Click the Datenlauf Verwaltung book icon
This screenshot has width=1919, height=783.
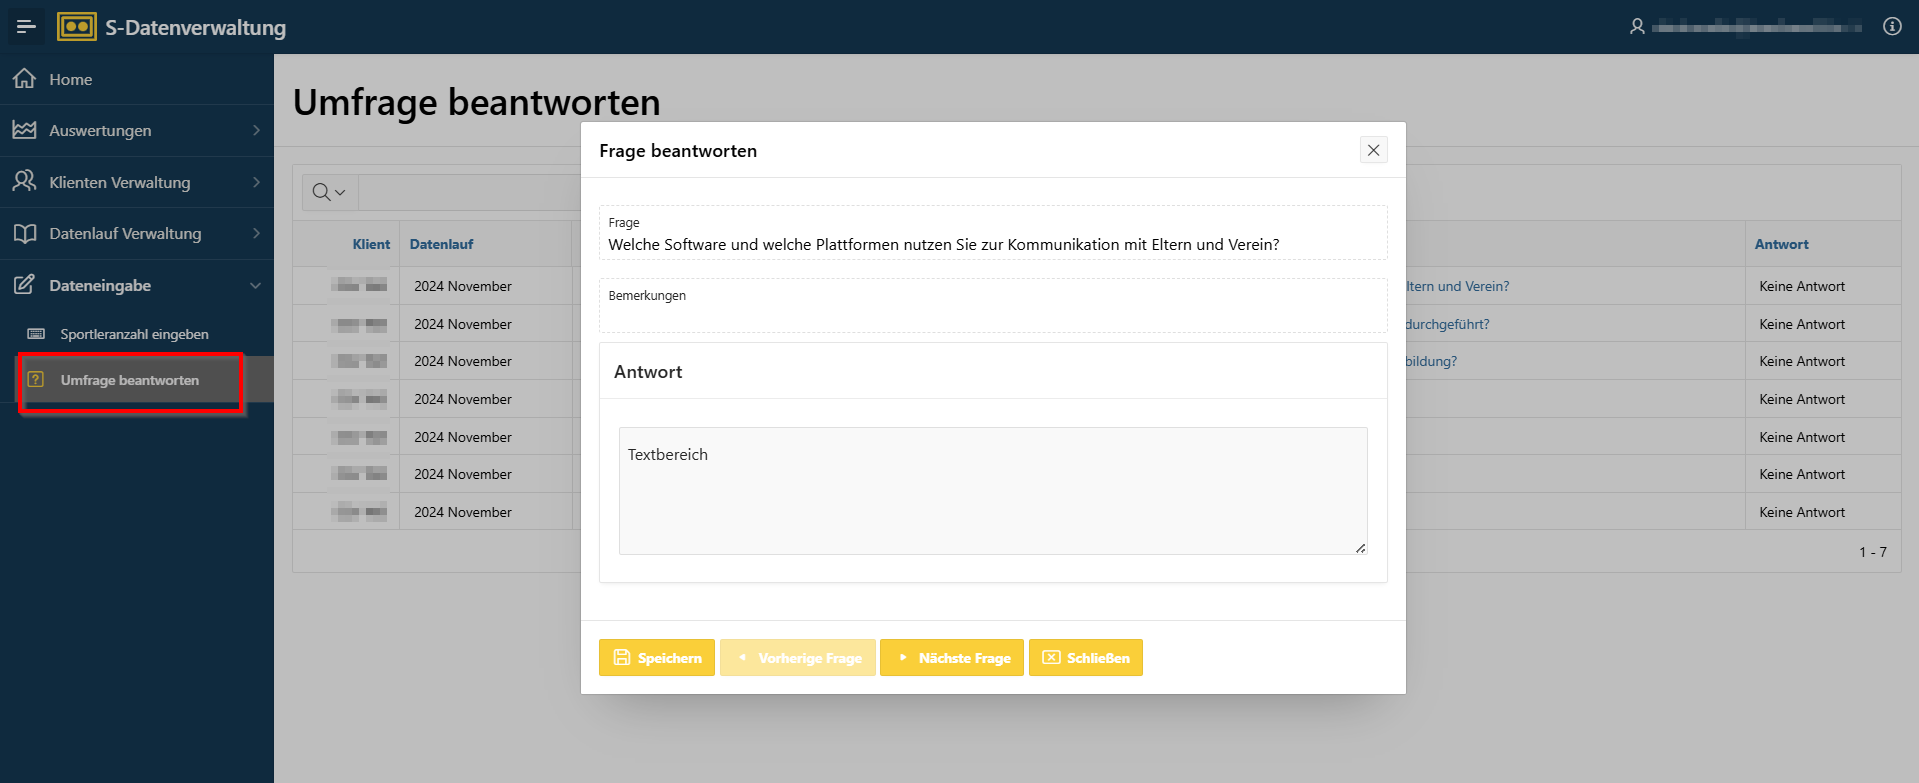coord(25,233)
